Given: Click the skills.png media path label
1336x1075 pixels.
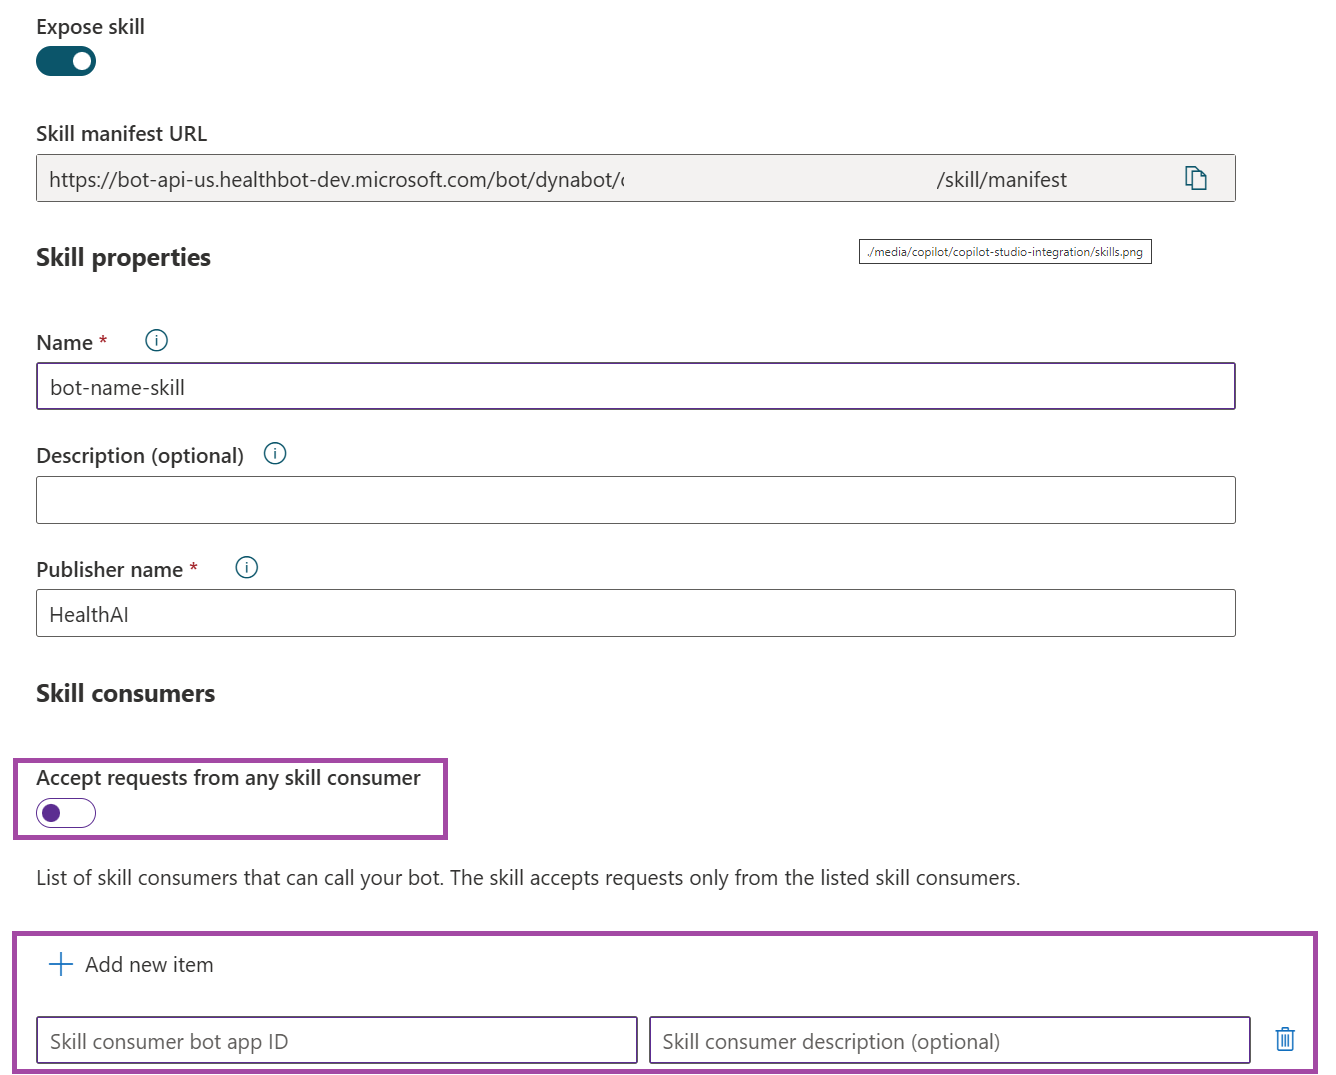Looking at the screenshot, I should pos(1004,251).
